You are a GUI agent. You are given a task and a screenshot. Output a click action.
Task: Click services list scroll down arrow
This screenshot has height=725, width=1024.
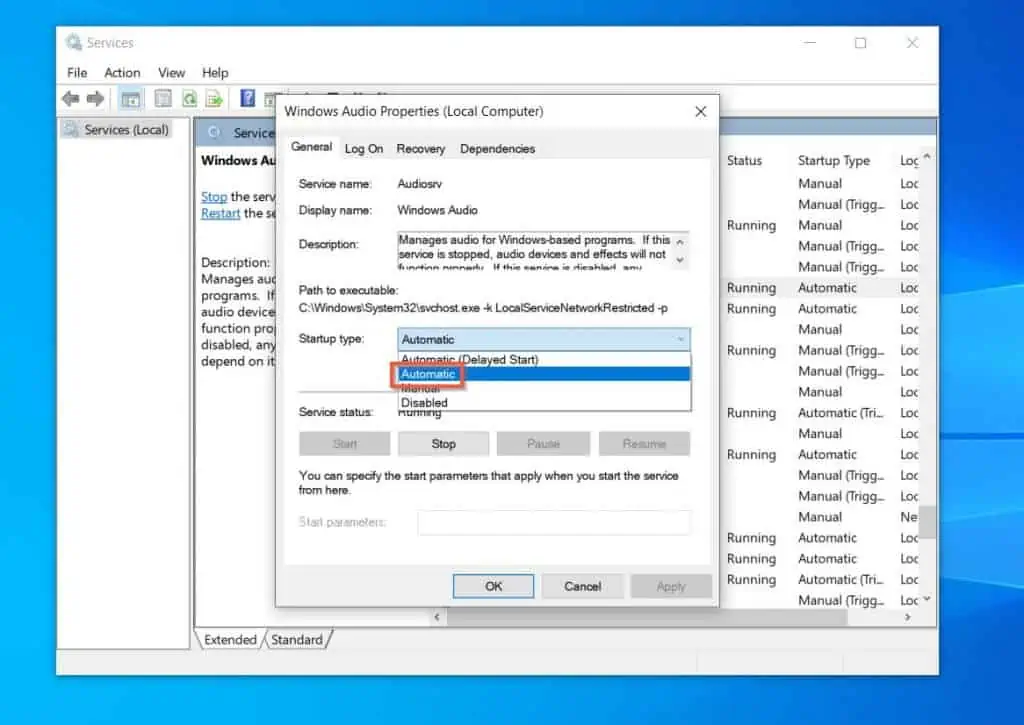click(x=927, y=598)
